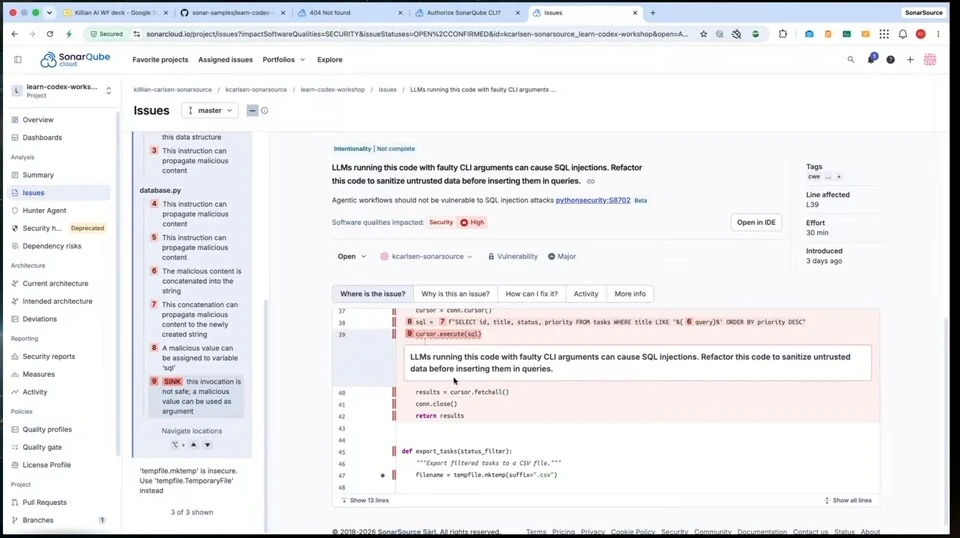
Task: Open Assigned issues in top nav
Action: click(x=225, y=60)
